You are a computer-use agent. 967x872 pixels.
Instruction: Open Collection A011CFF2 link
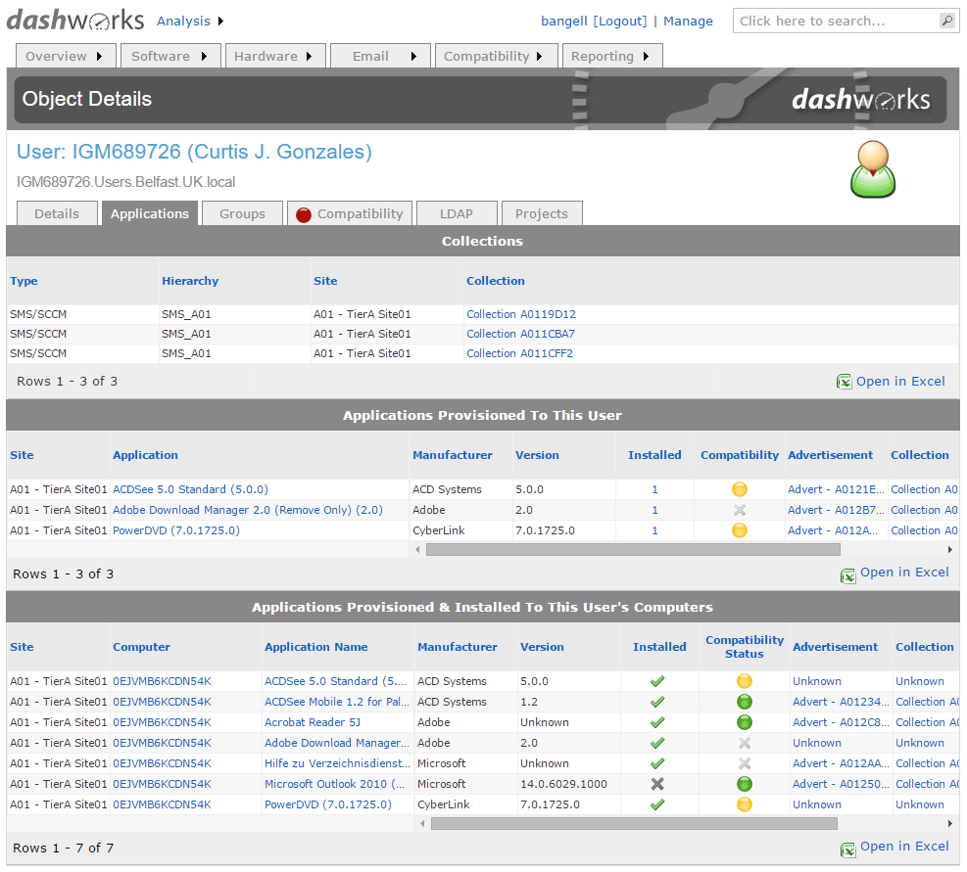519,353
